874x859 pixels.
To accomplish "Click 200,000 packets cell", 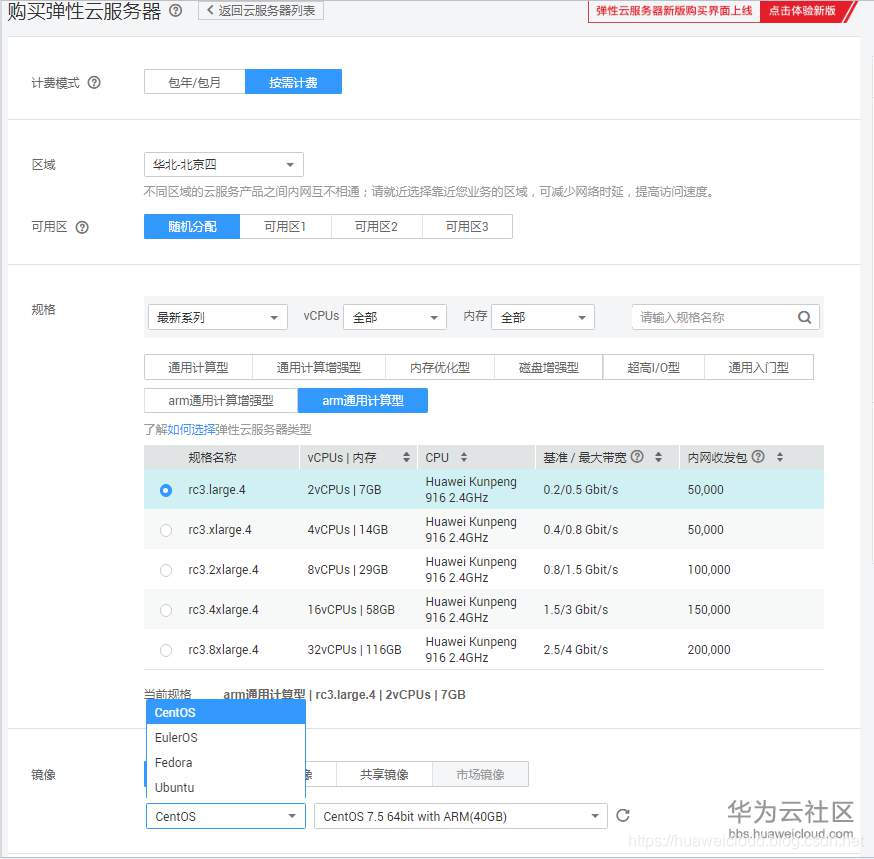I will click(x=708, y=650).
